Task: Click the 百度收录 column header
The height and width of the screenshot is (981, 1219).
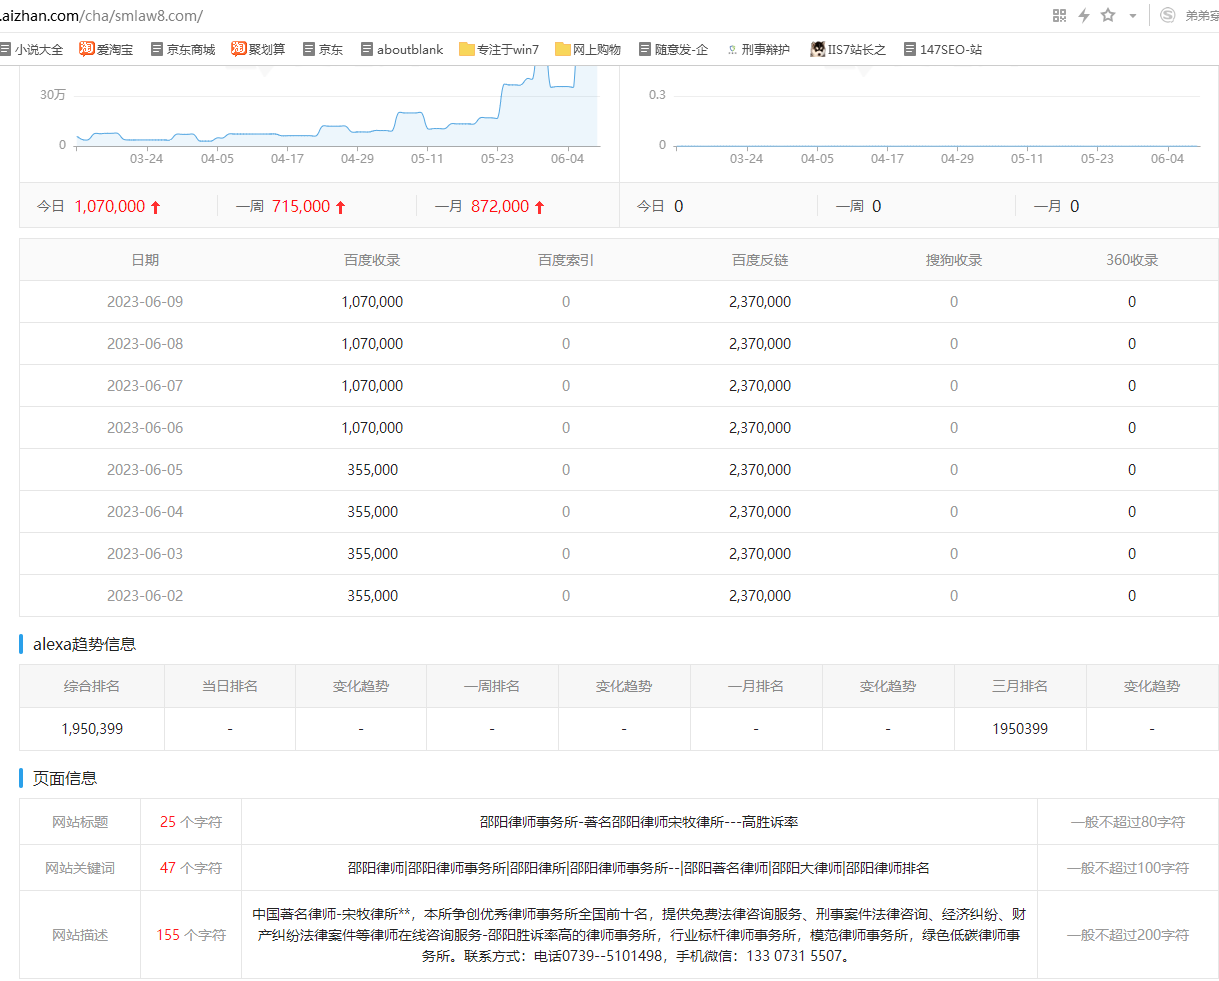Action: click(x=372, y=260)
